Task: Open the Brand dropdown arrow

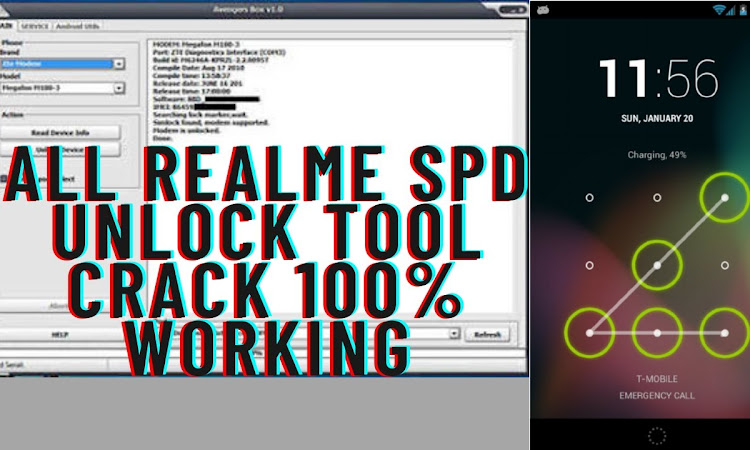Action: [119, 64]
